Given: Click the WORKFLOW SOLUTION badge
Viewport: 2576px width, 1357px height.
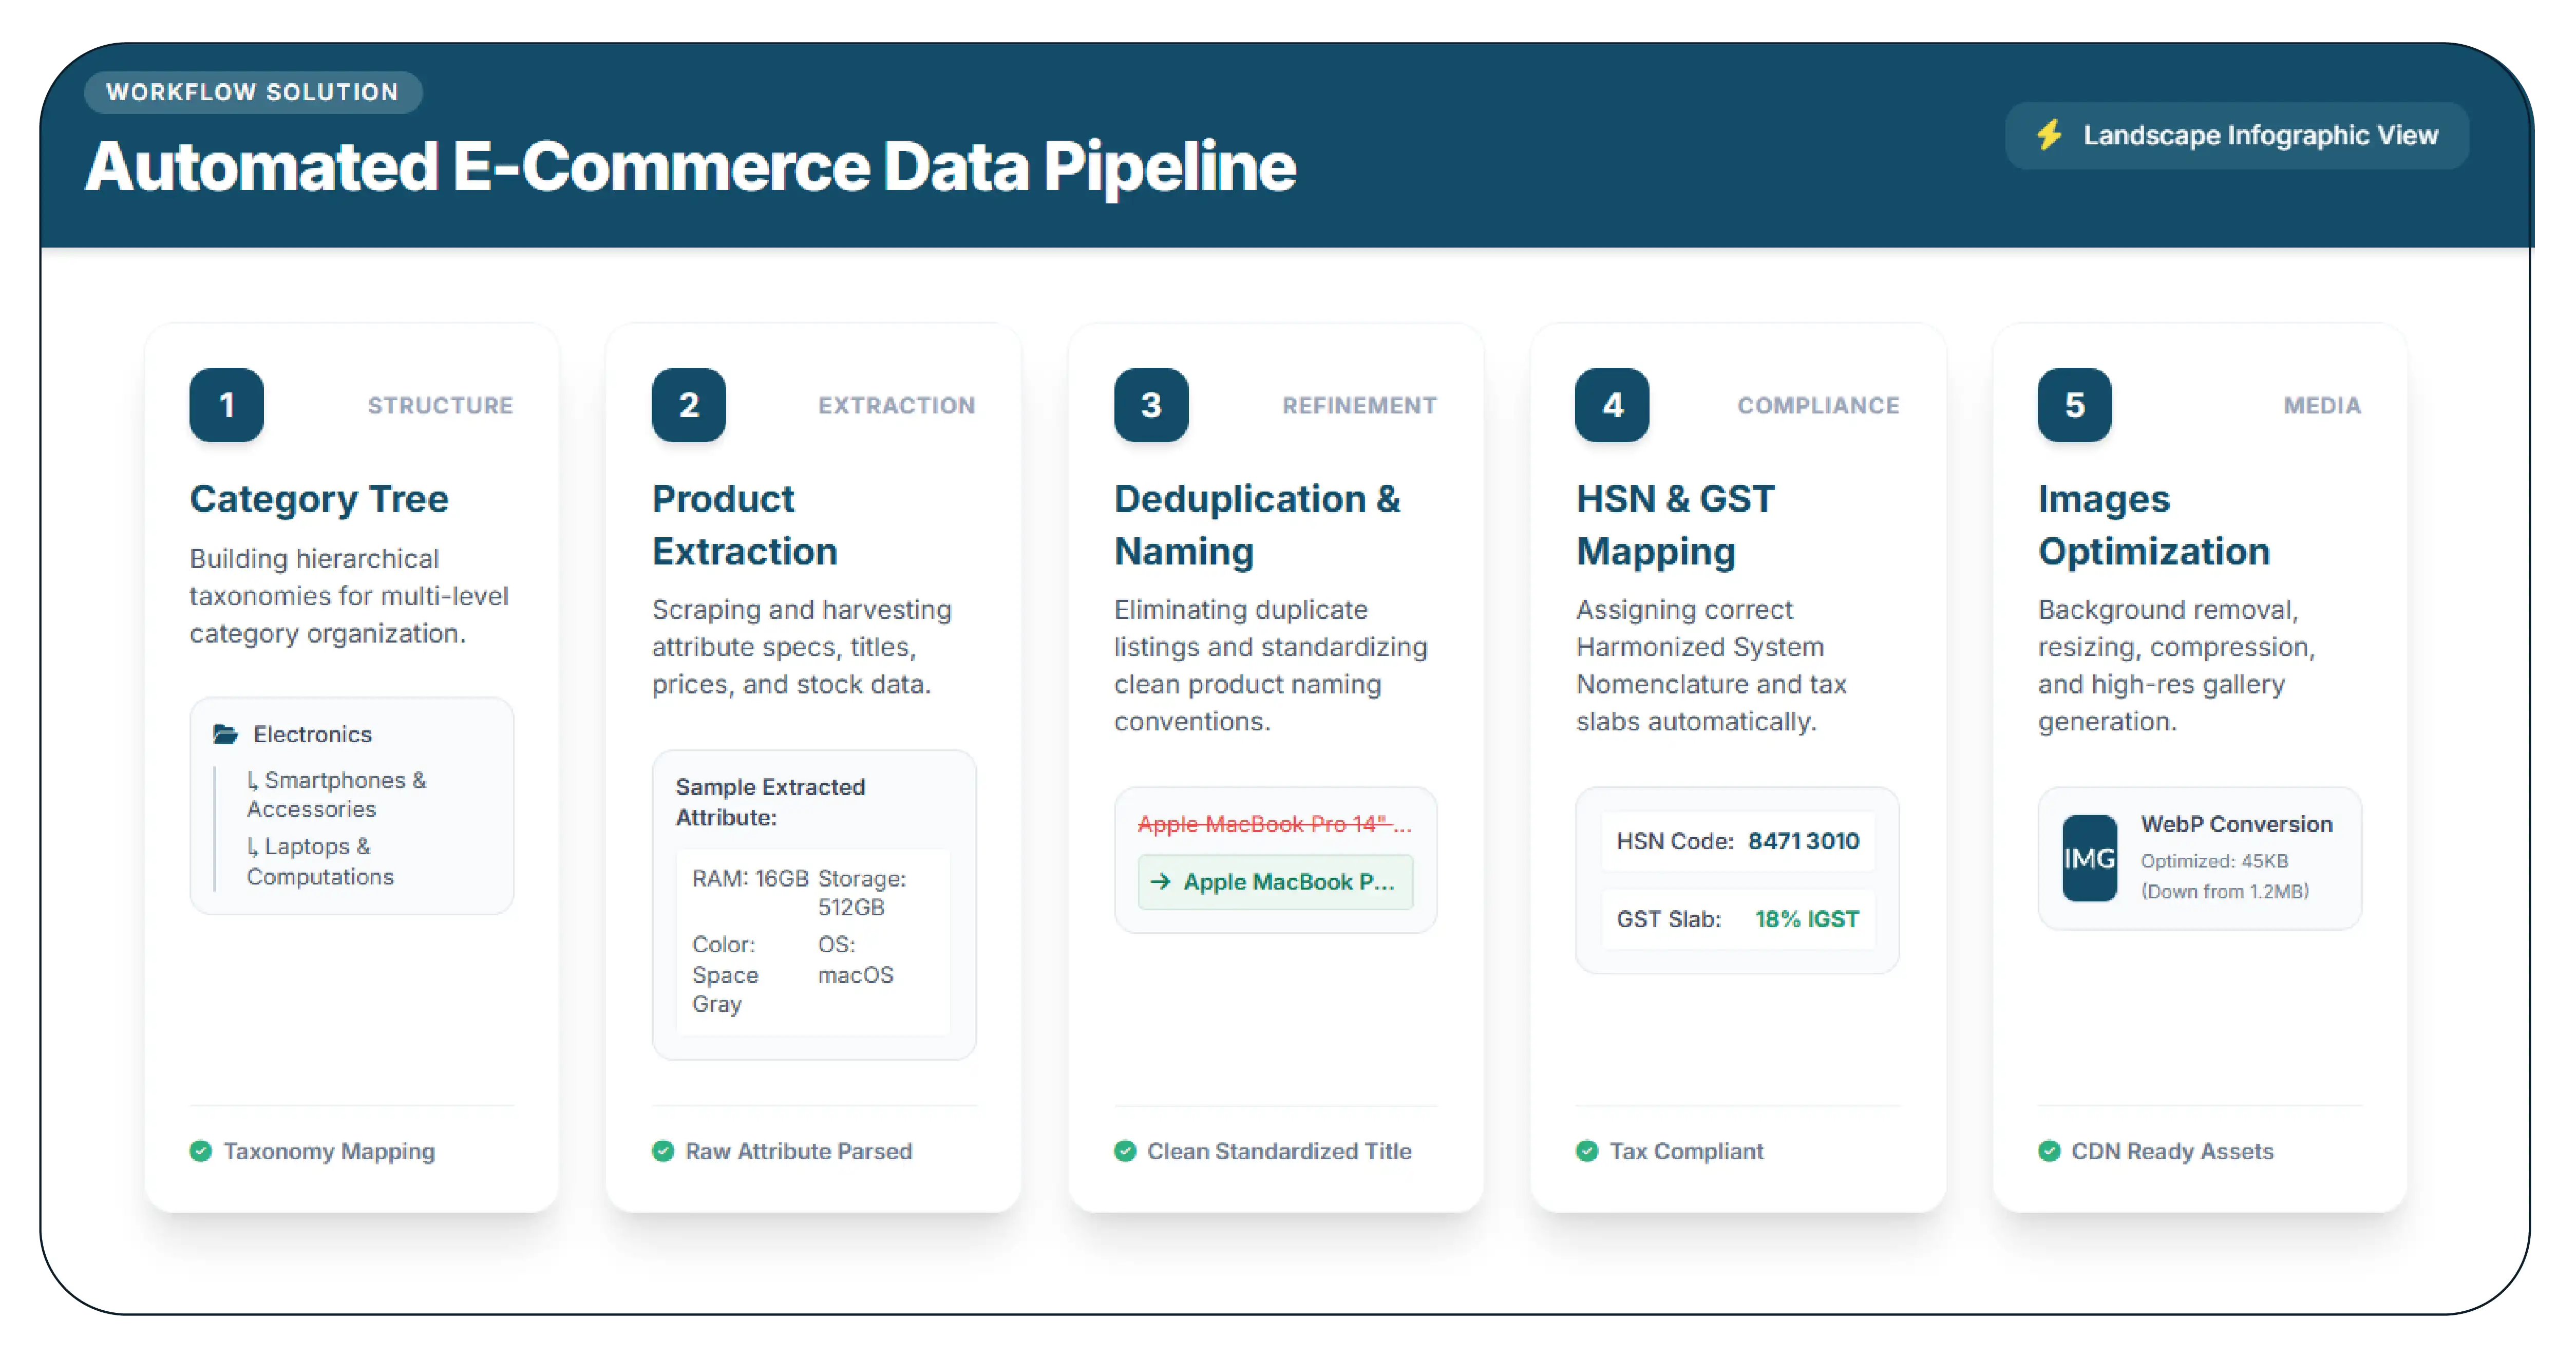Looking at the screenshot, I should tap(252, 92).
